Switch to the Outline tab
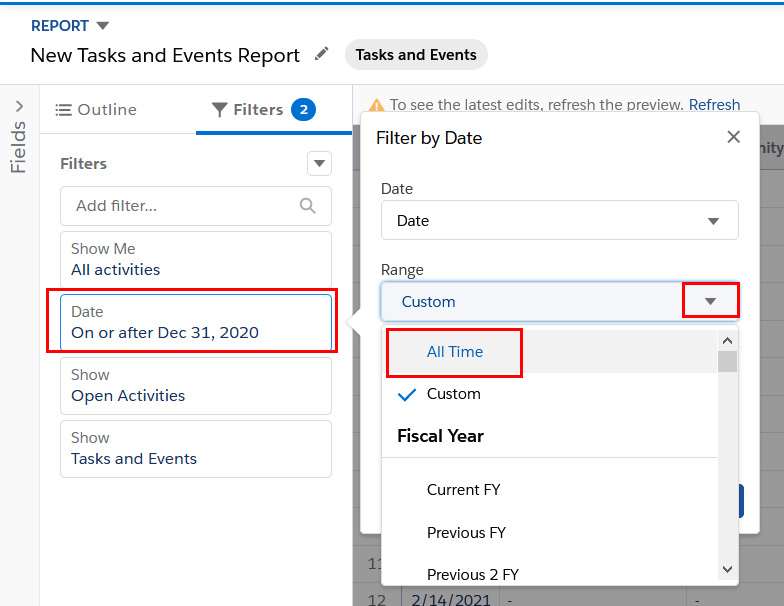784x606 pixels. (x=96, y=110)
